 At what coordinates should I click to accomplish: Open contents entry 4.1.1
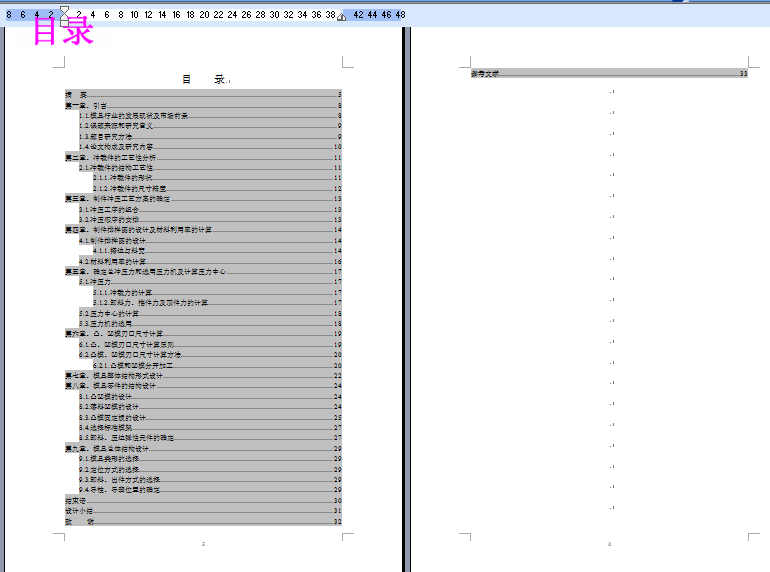(x=217, y=251)
